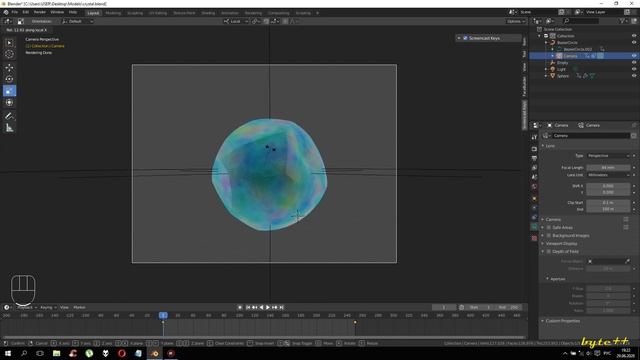Open the Render properties tab icon
This screenshot has width=640, height=360.
[534, 149]
